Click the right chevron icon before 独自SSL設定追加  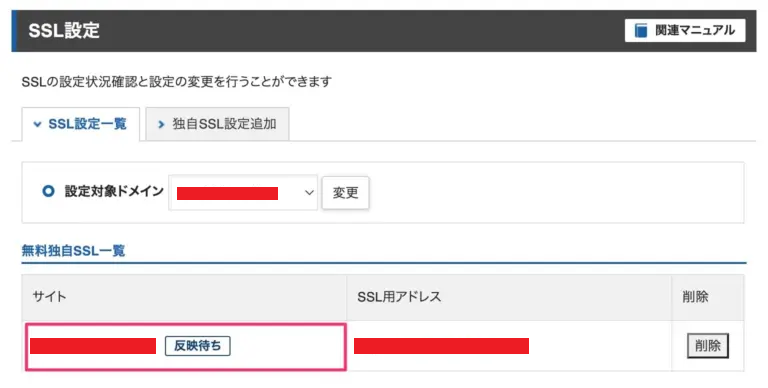coord(161,124)
